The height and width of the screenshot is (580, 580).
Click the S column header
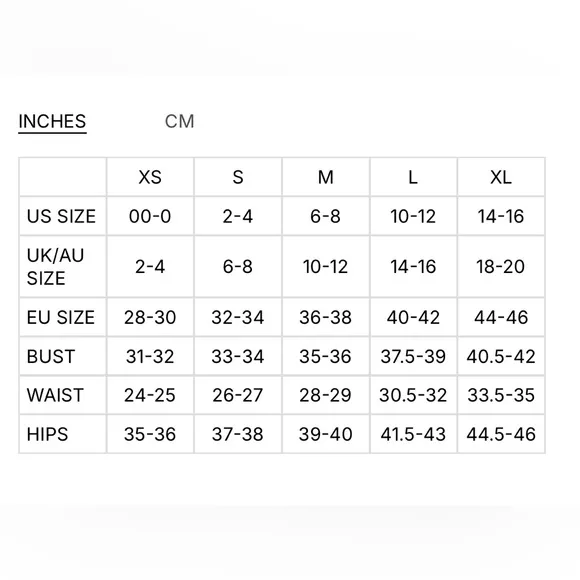(x=238, y=177)
